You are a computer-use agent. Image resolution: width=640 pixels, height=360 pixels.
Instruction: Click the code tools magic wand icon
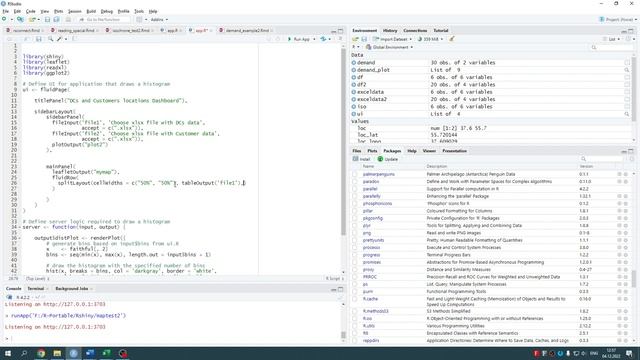[x=60, y=39]
